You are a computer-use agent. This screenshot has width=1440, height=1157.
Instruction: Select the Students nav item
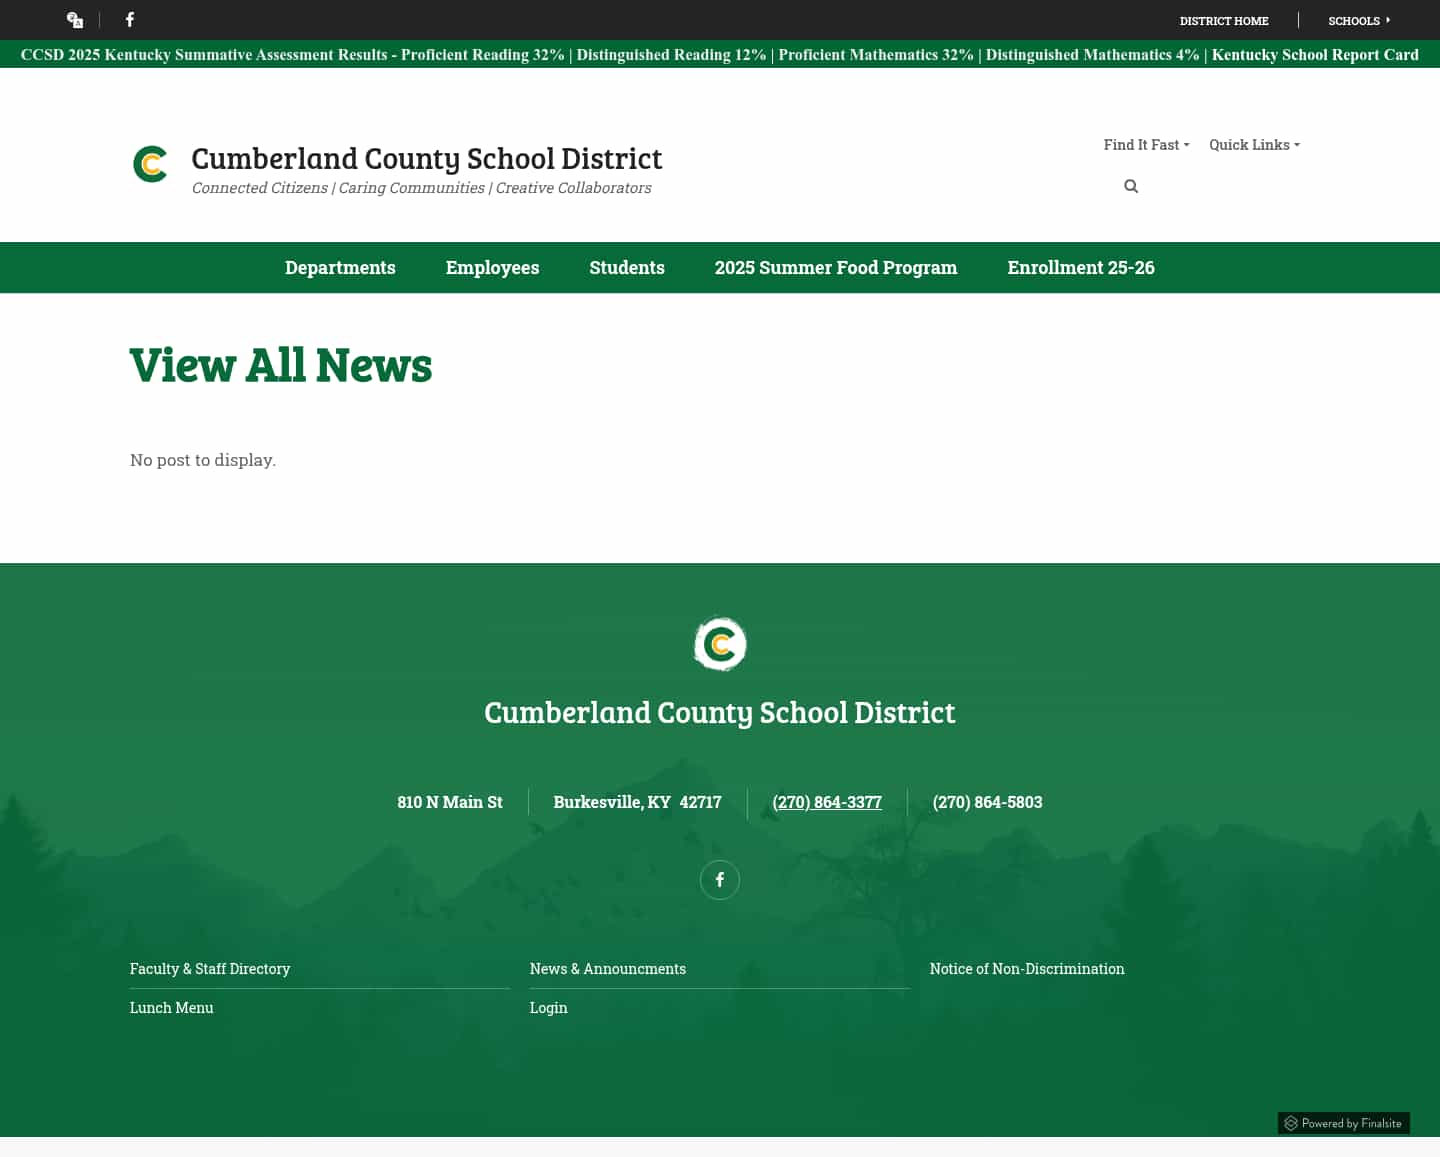click(x=627, y=267)
